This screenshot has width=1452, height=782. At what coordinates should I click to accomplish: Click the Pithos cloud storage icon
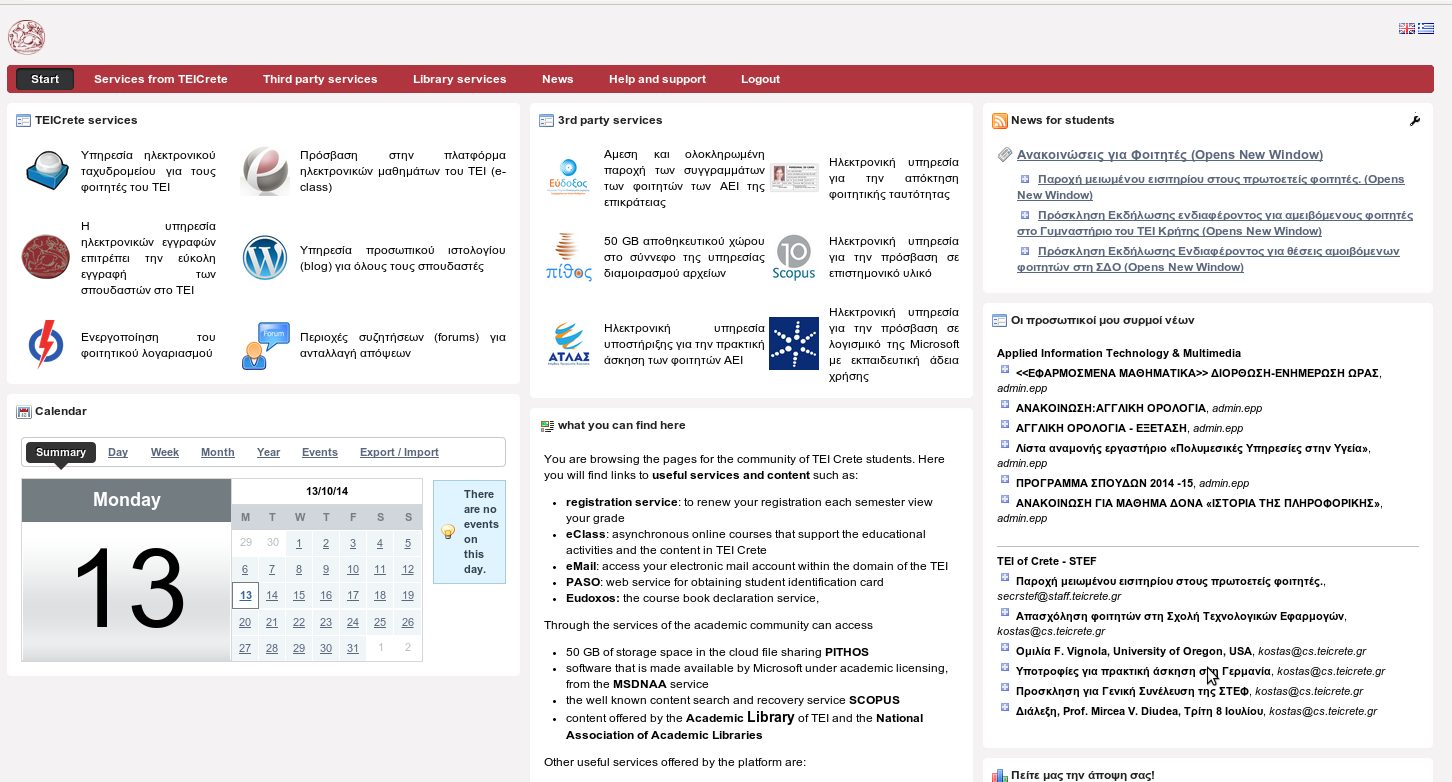568,257
